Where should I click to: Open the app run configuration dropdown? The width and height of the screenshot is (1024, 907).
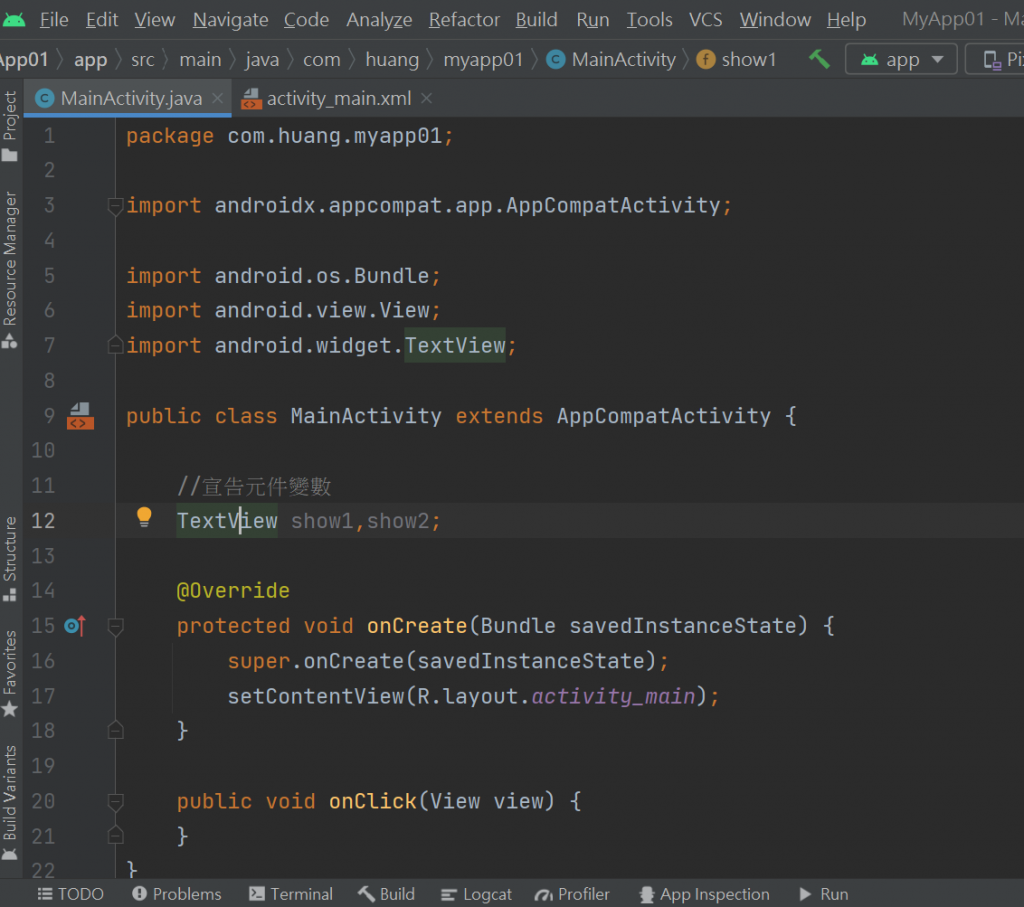coord(901,59)
